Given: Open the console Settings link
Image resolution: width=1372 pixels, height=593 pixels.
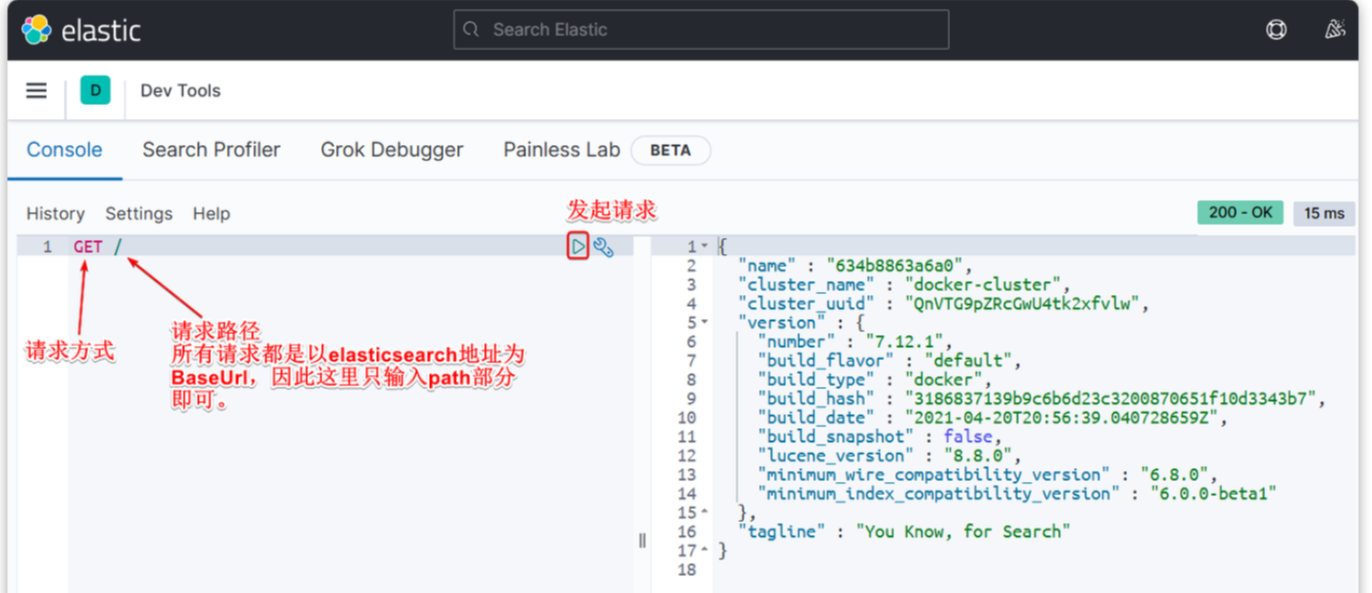Looking at the screenshot, I should click(139, 214).
